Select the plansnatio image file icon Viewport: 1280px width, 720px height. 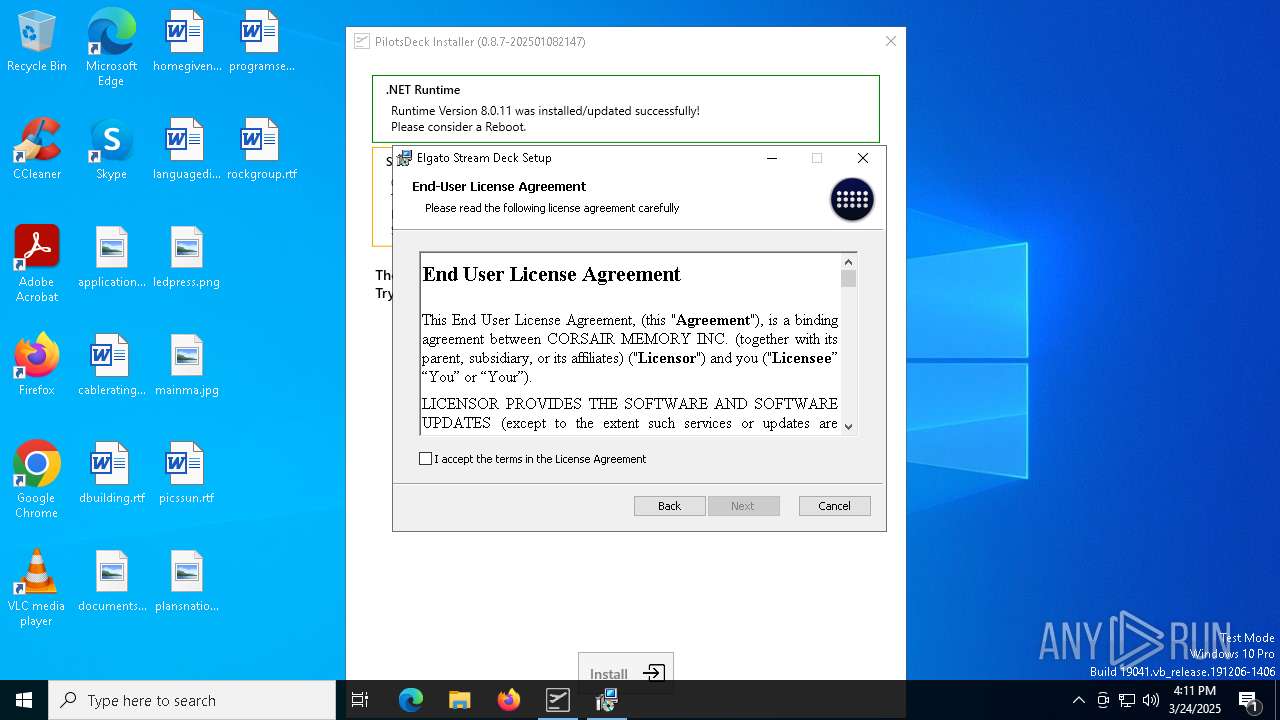pos(186,582)
